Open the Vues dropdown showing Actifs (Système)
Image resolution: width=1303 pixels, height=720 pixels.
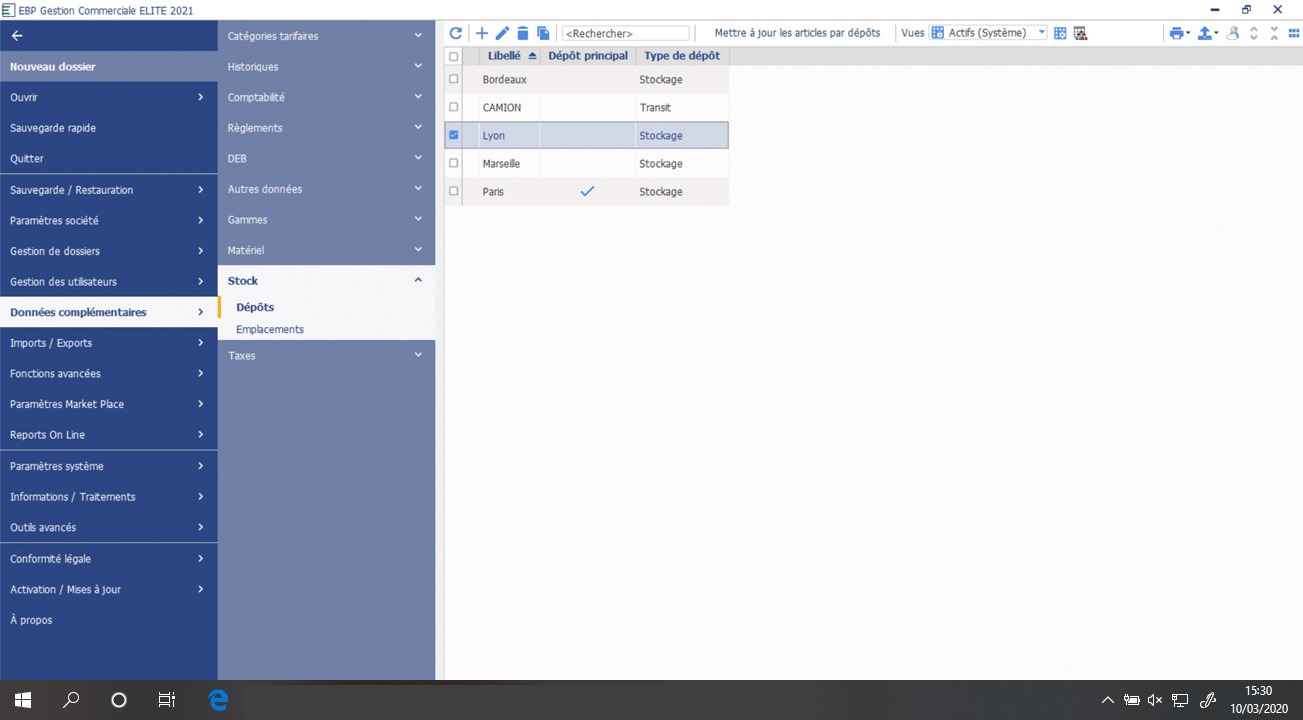(x=988, y=33)
